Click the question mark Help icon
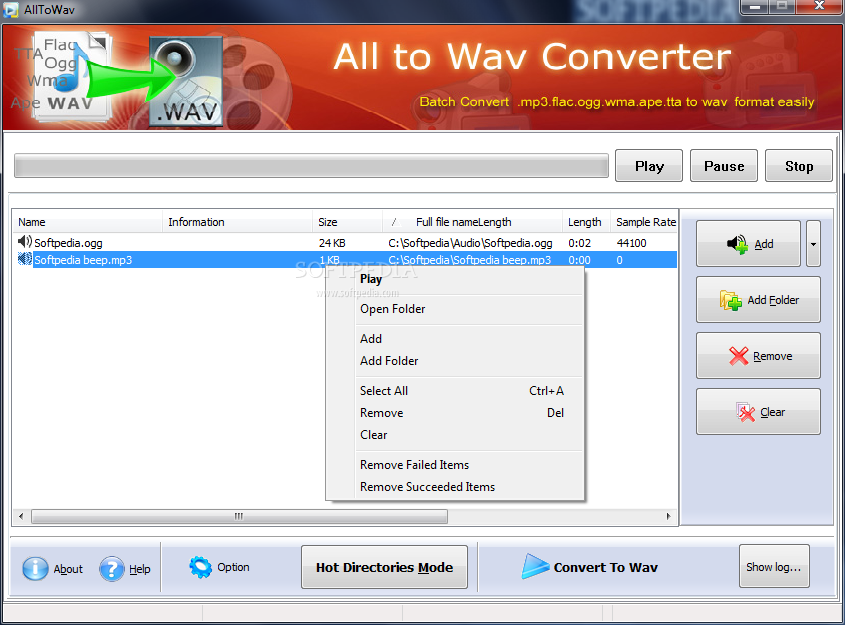The width and height of the screenshot is (845, 625). 112,568
